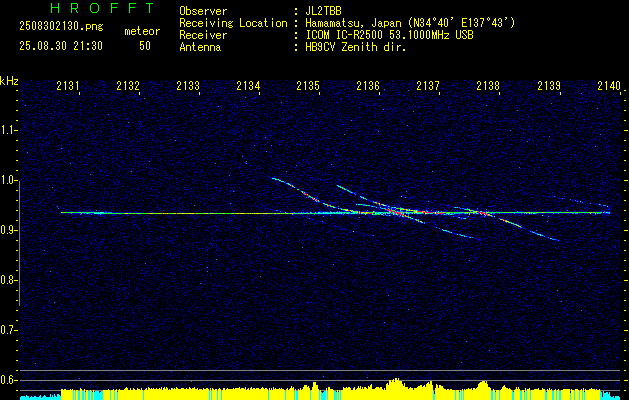Viewport: 629px width, 400px height.
Task: Click the Receiver label
Action: (x=203, y=35)
